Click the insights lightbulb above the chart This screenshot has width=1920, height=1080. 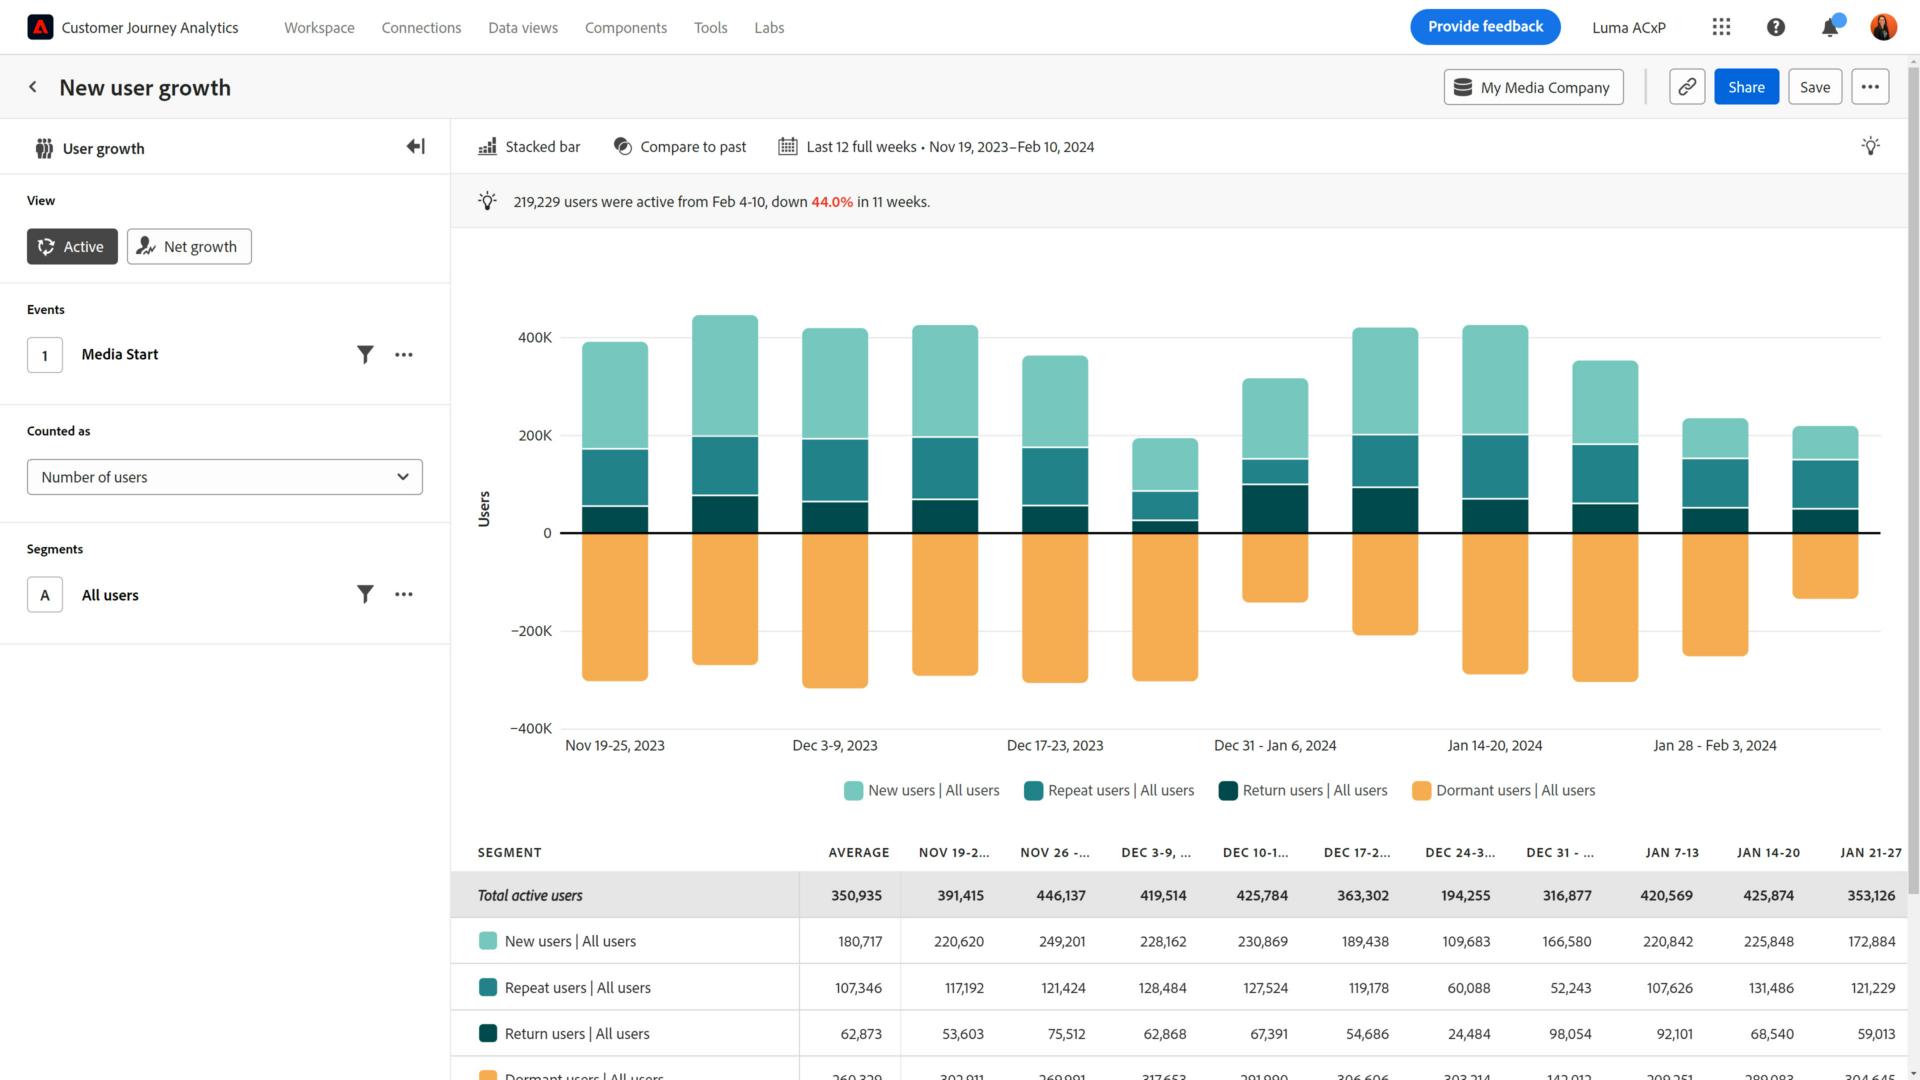tap(1871, 146)
